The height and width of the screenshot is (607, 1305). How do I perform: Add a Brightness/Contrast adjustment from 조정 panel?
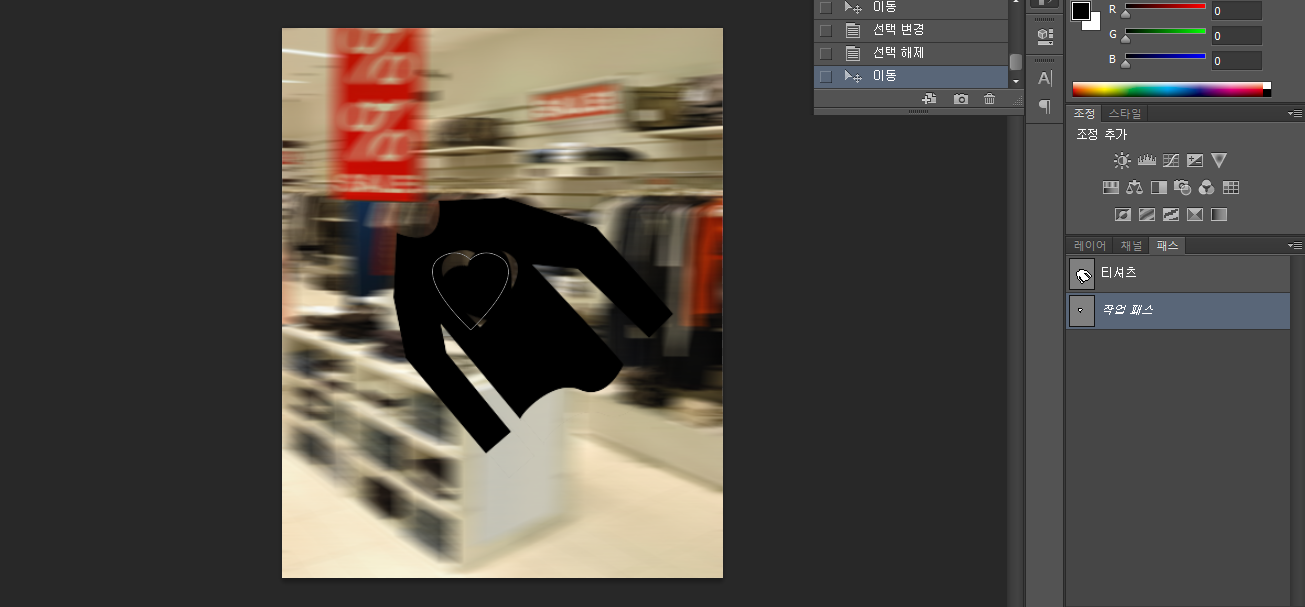[x=1121, y=160]
